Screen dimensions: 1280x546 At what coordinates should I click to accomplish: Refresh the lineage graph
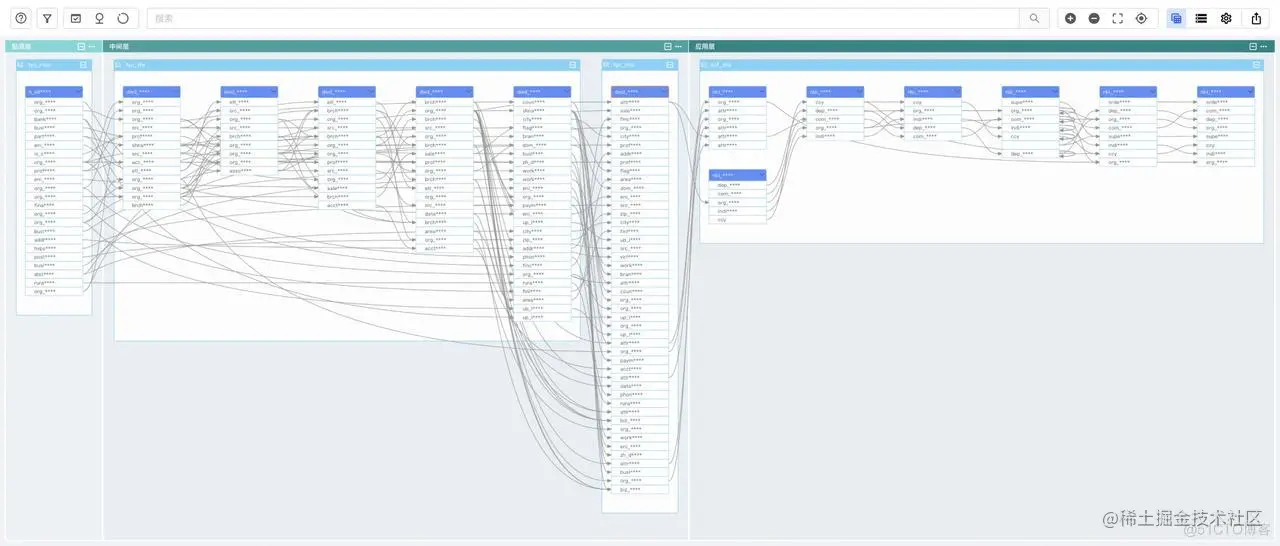pyautogui.click(x=123, y=18)
